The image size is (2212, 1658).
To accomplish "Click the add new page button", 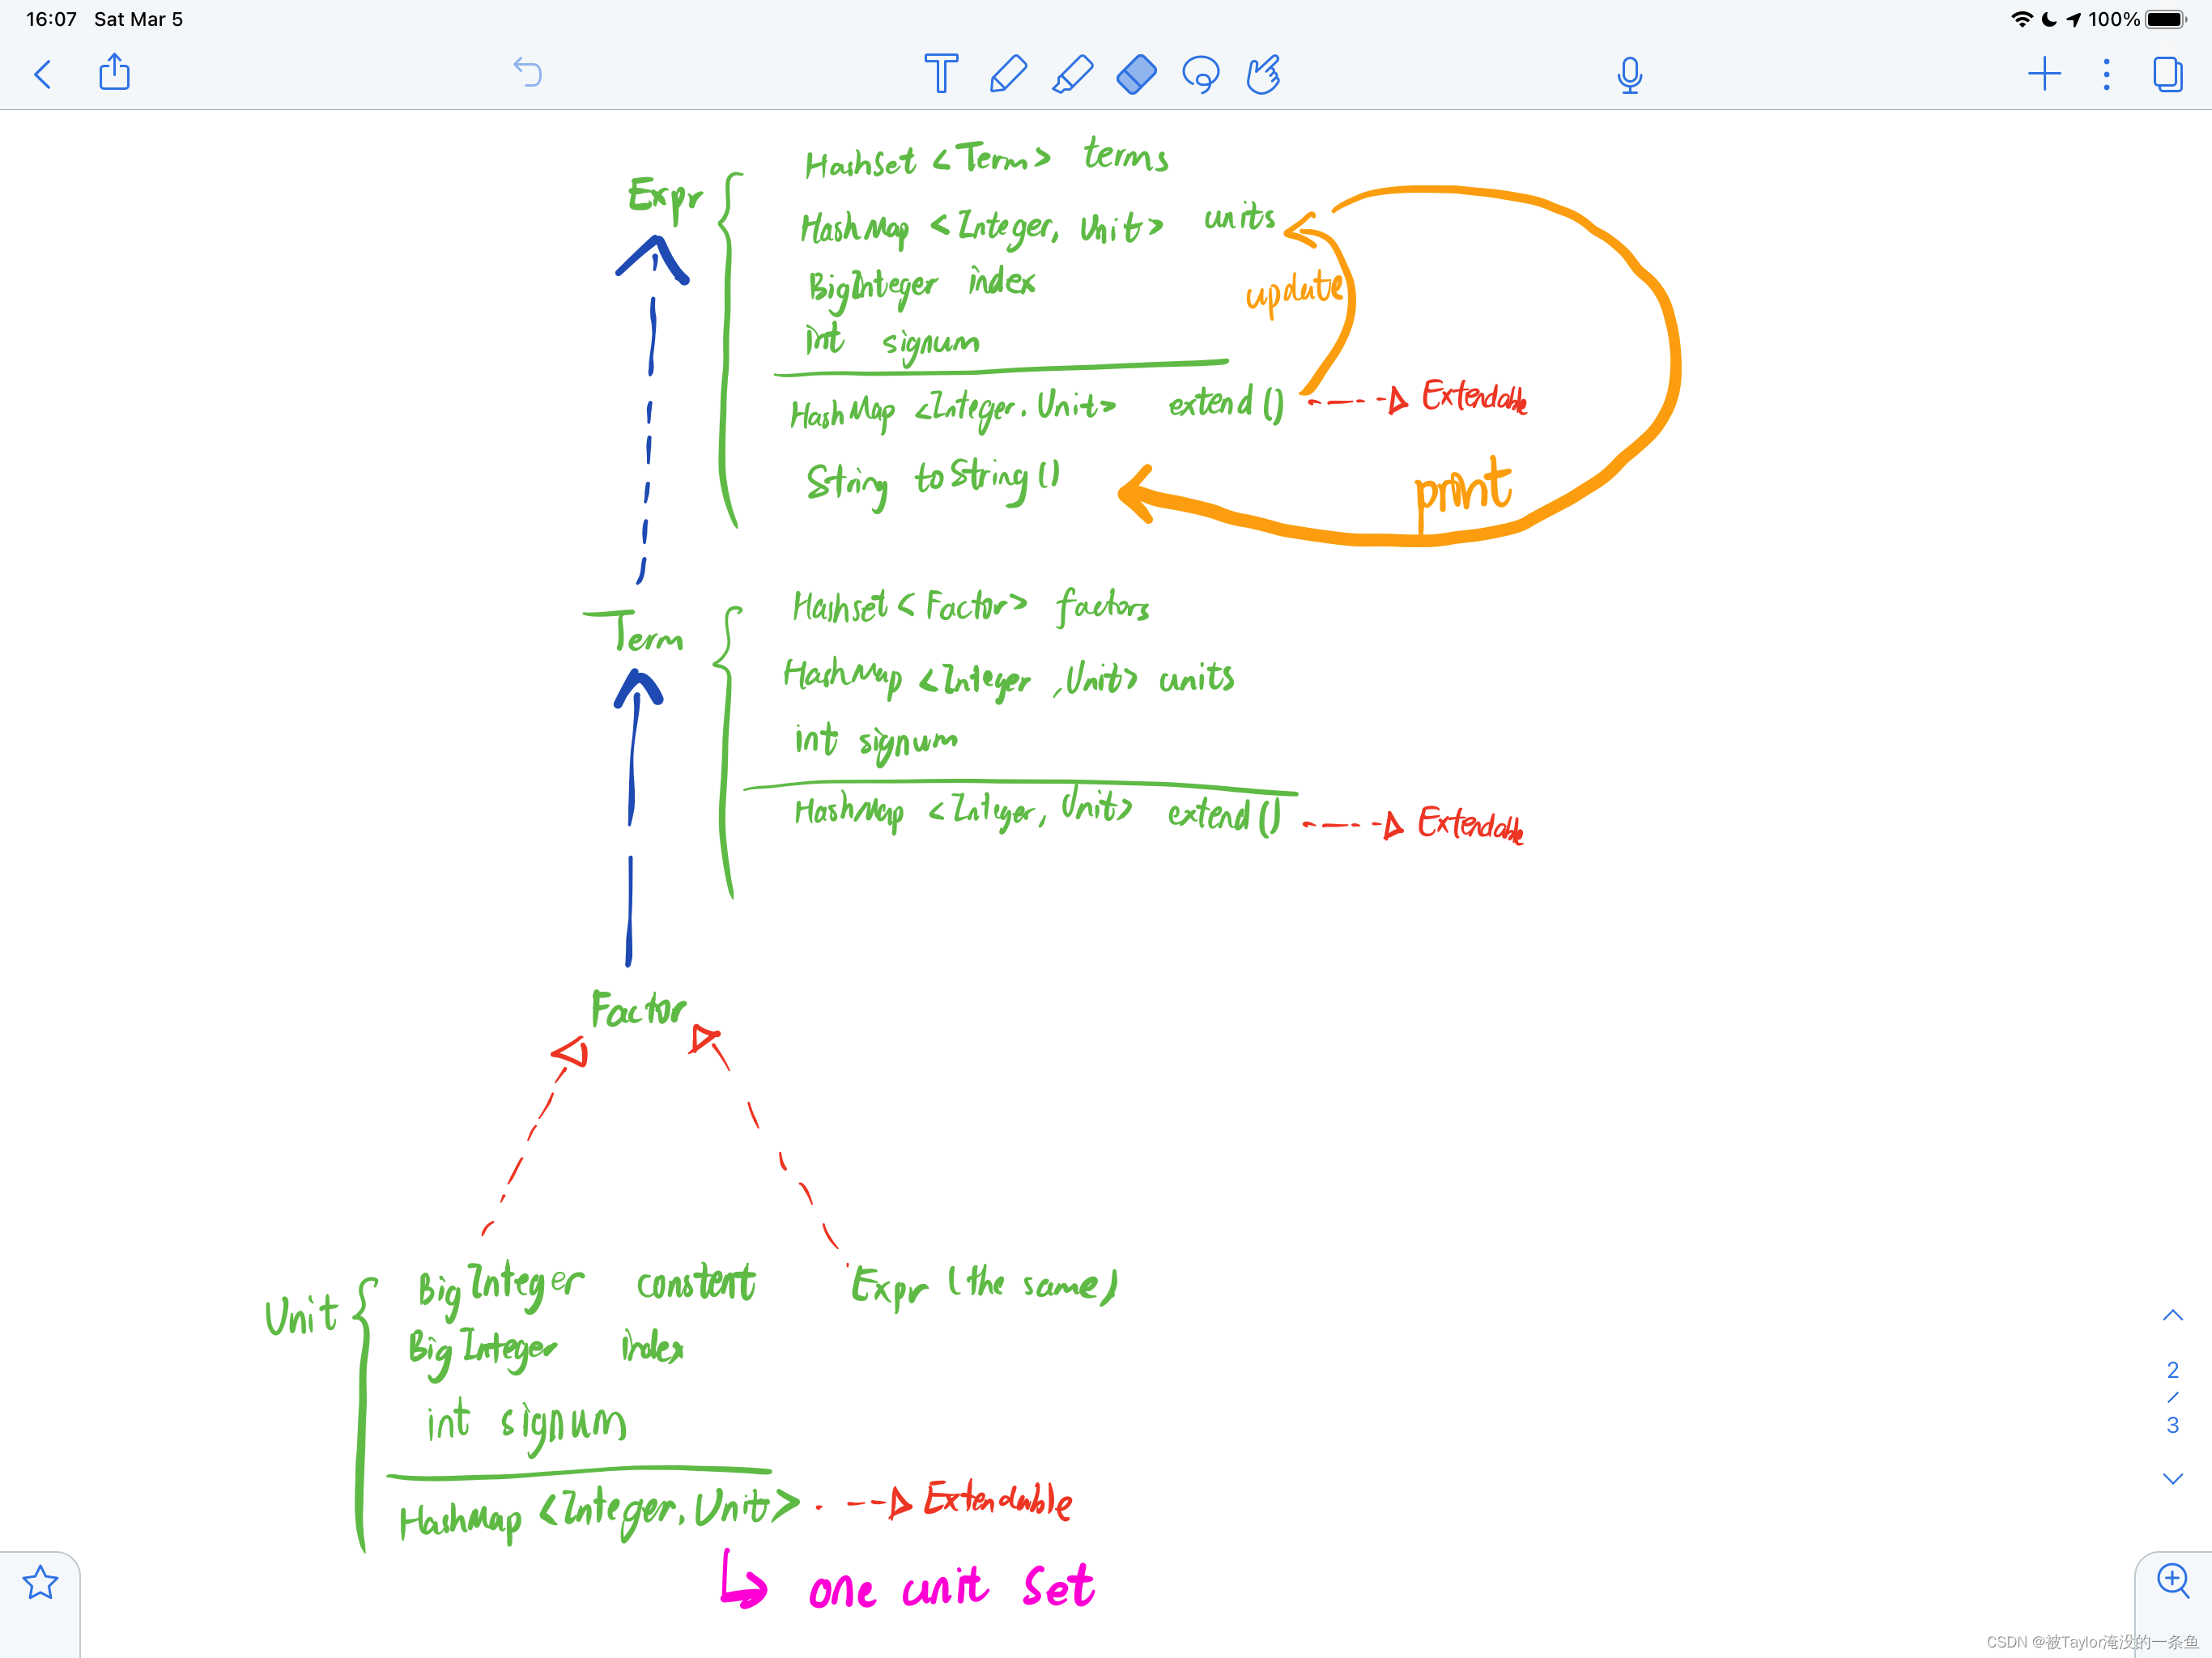I will [2043, 73].
